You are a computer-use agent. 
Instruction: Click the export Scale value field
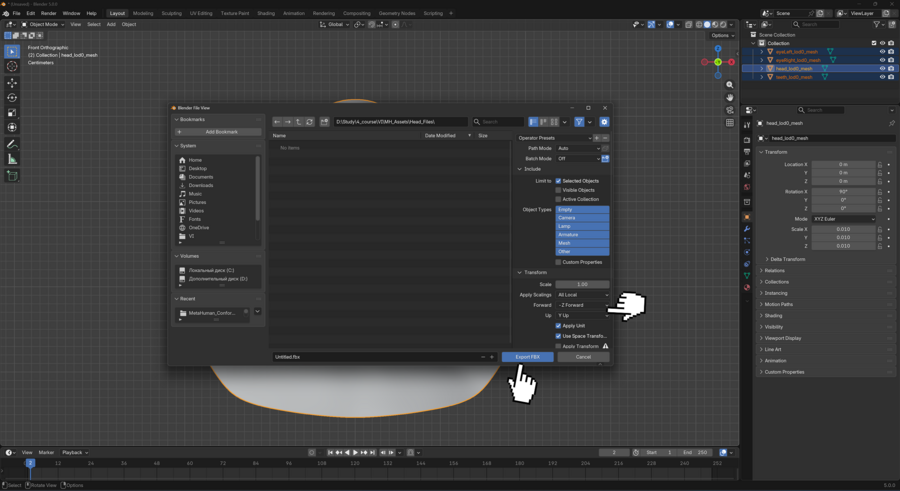582,284
